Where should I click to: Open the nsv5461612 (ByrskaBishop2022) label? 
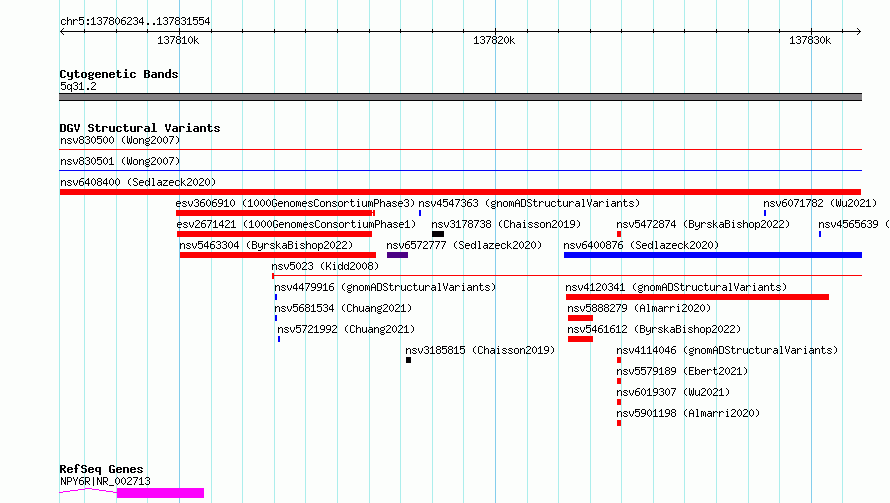tap(654, 329)
